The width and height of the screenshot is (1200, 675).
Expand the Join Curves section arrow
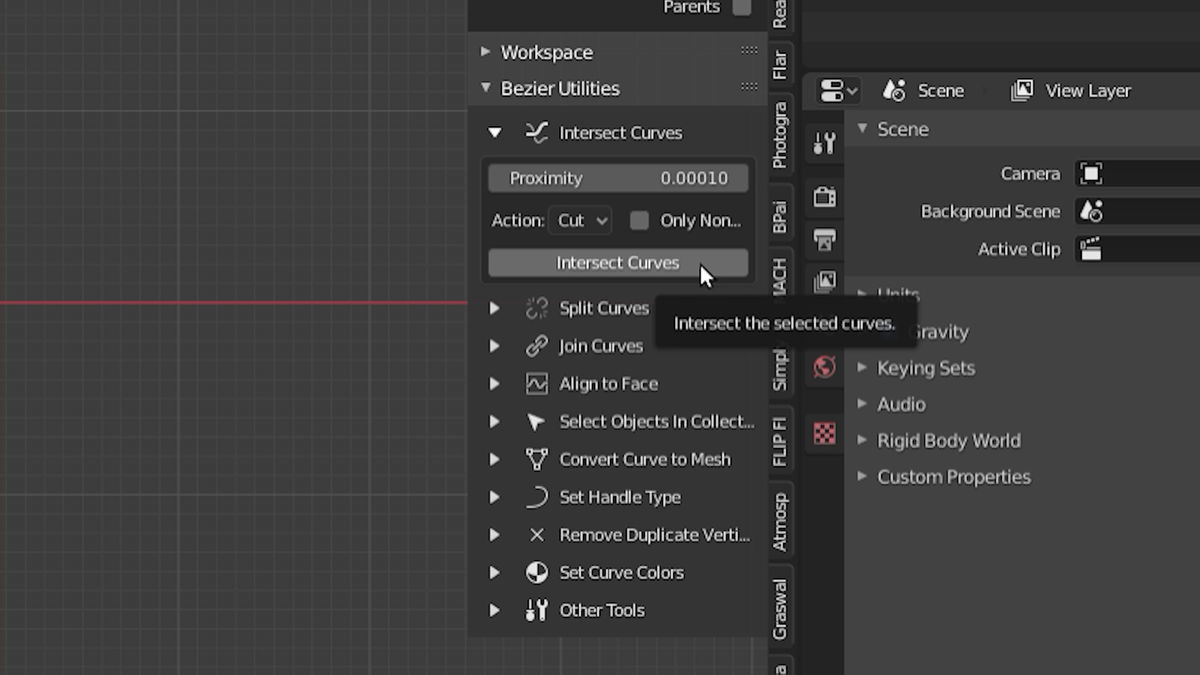tap(494, 346)
